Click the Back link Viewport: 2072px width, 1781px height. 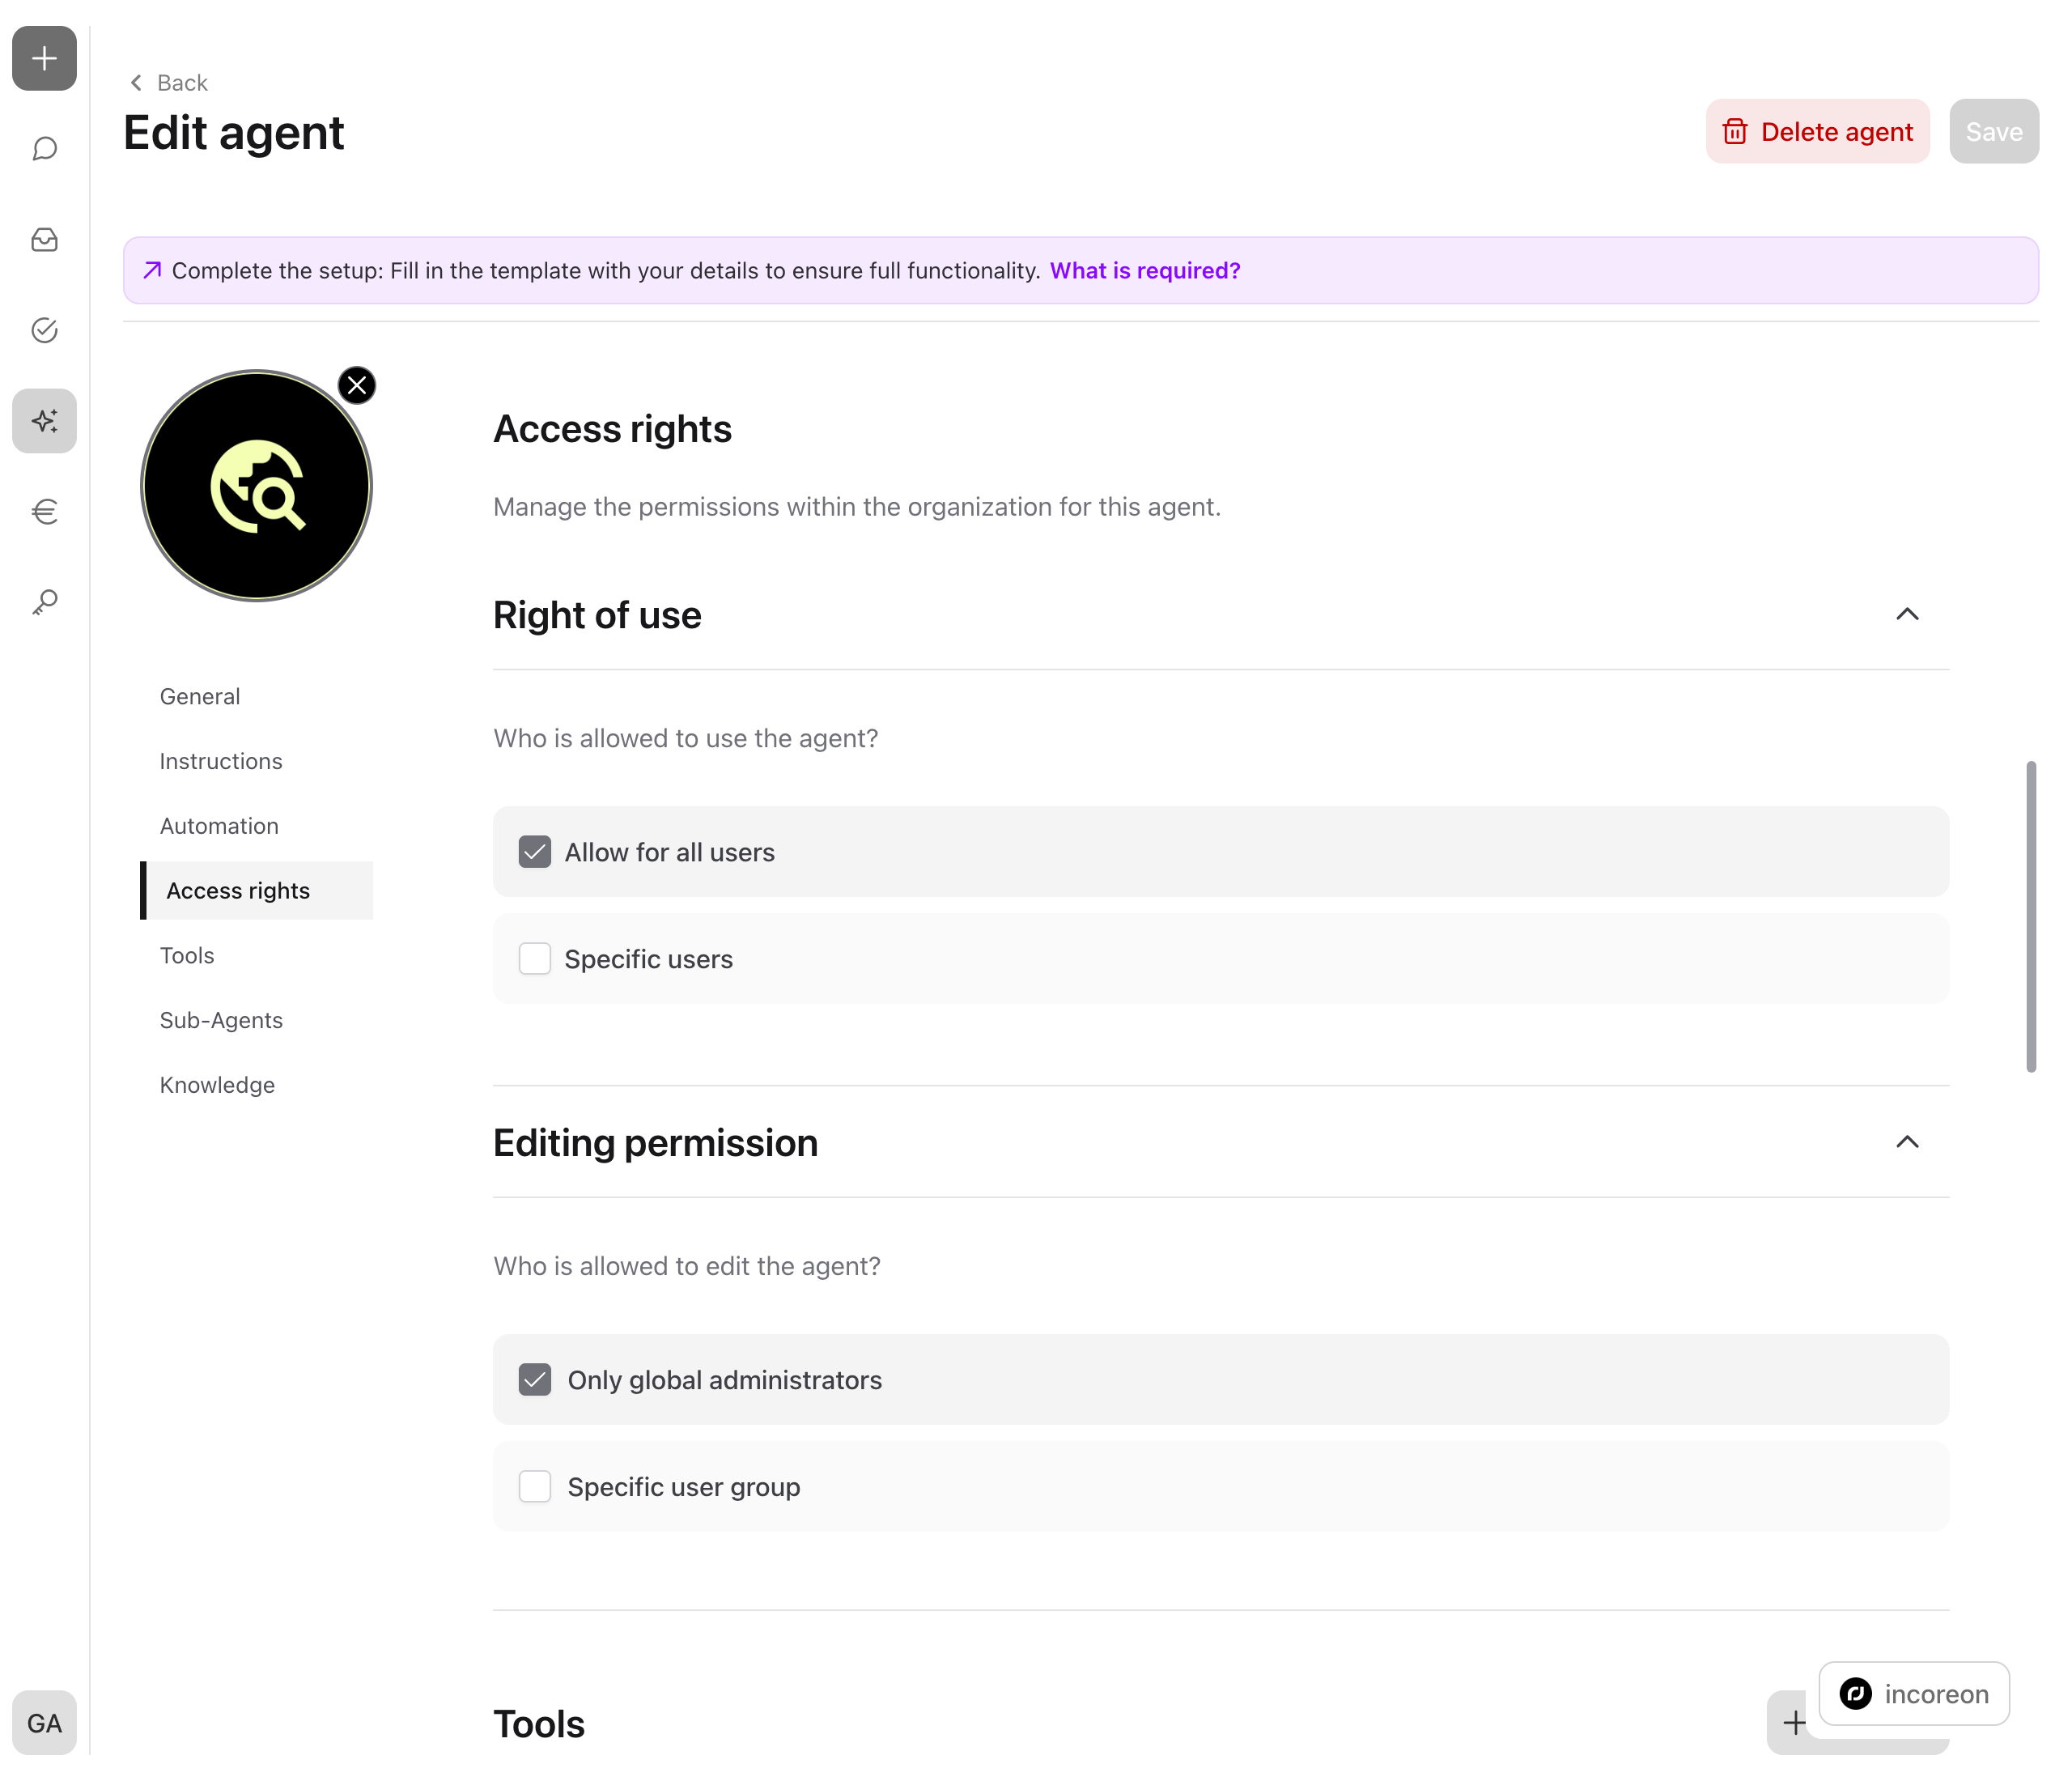click(x=169, y=83)
